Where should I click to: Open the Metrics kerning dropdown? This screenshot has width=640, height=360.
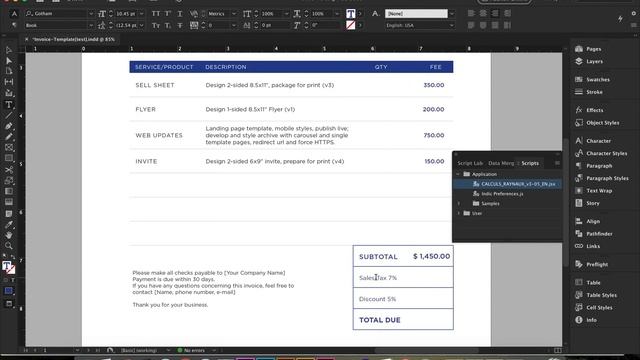[x=233, y=14]
